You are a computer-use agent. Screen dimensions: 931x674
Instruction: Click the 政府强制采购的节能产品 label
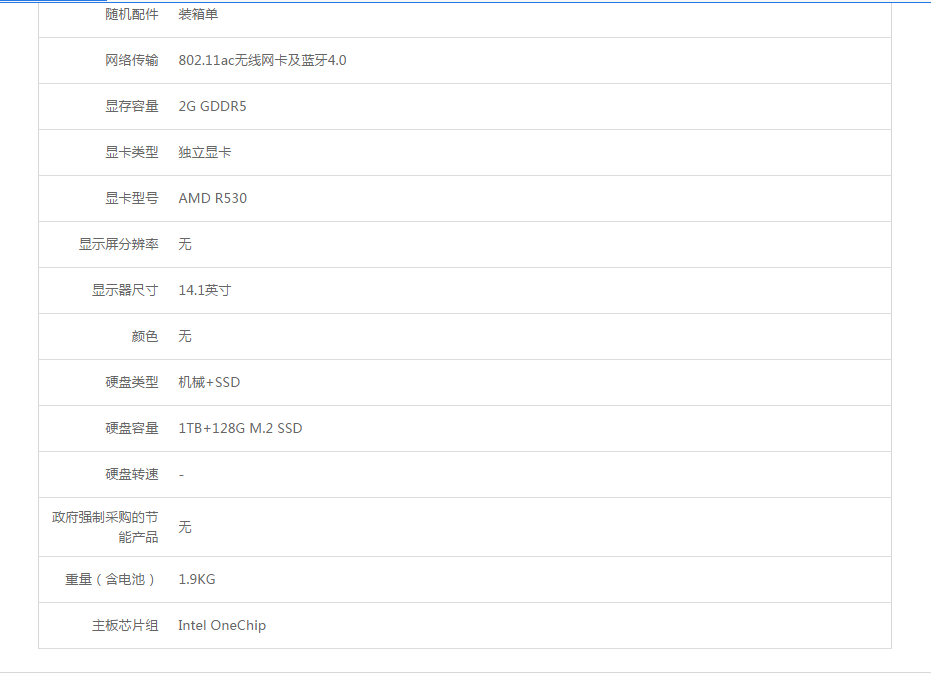pos(105,527)
